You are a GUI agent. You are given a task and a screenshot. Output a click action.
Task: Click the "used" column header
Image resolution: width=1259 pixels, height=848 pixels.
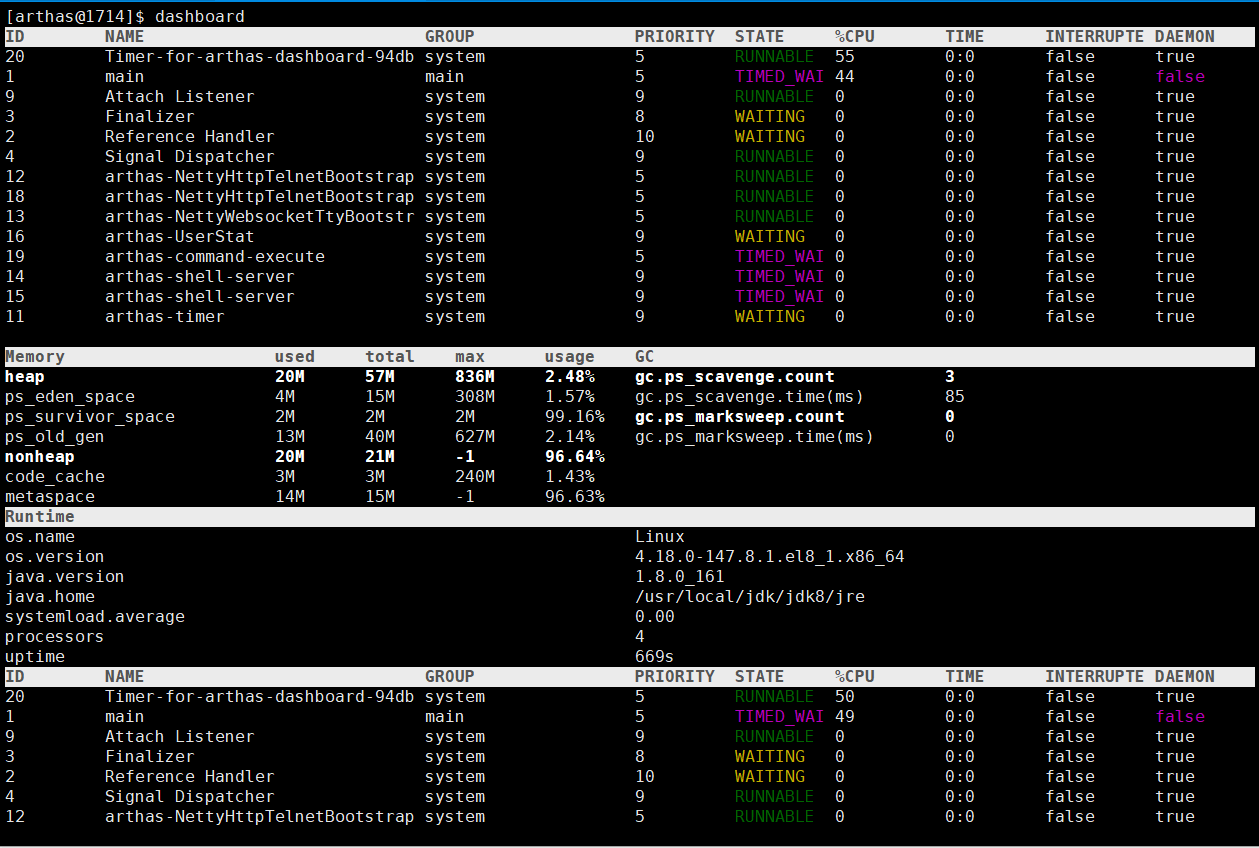(295, 357)
